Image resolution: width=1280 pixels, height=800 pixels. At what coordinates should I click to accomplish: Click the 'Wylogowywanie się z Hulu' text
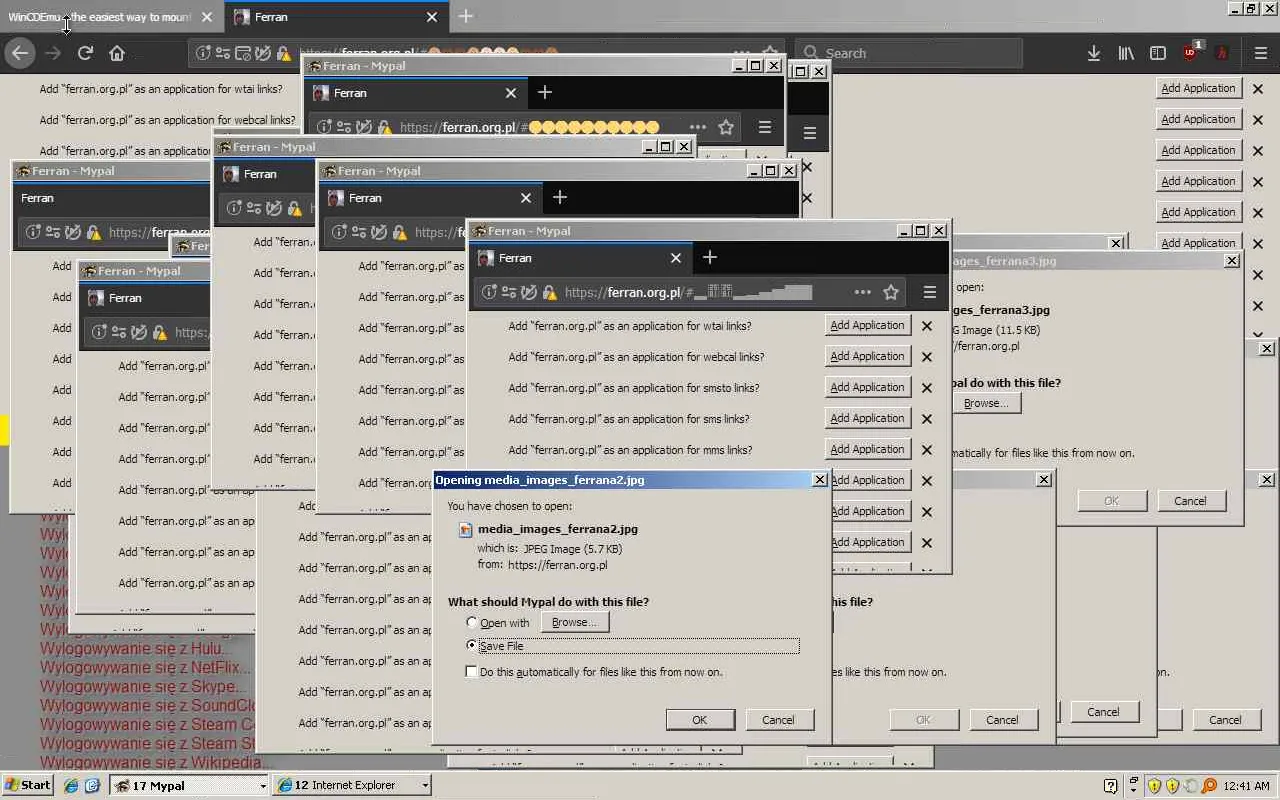pos(136,649)
